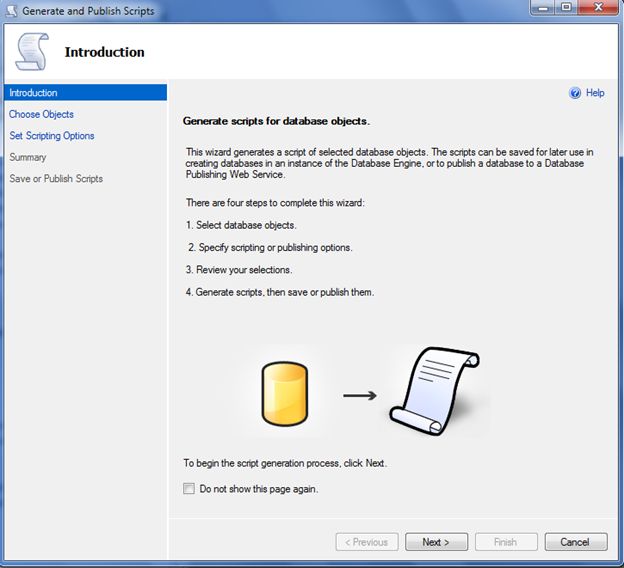Click the Finish button
This screenshot has width=624, height=568.
coord(506,542)
